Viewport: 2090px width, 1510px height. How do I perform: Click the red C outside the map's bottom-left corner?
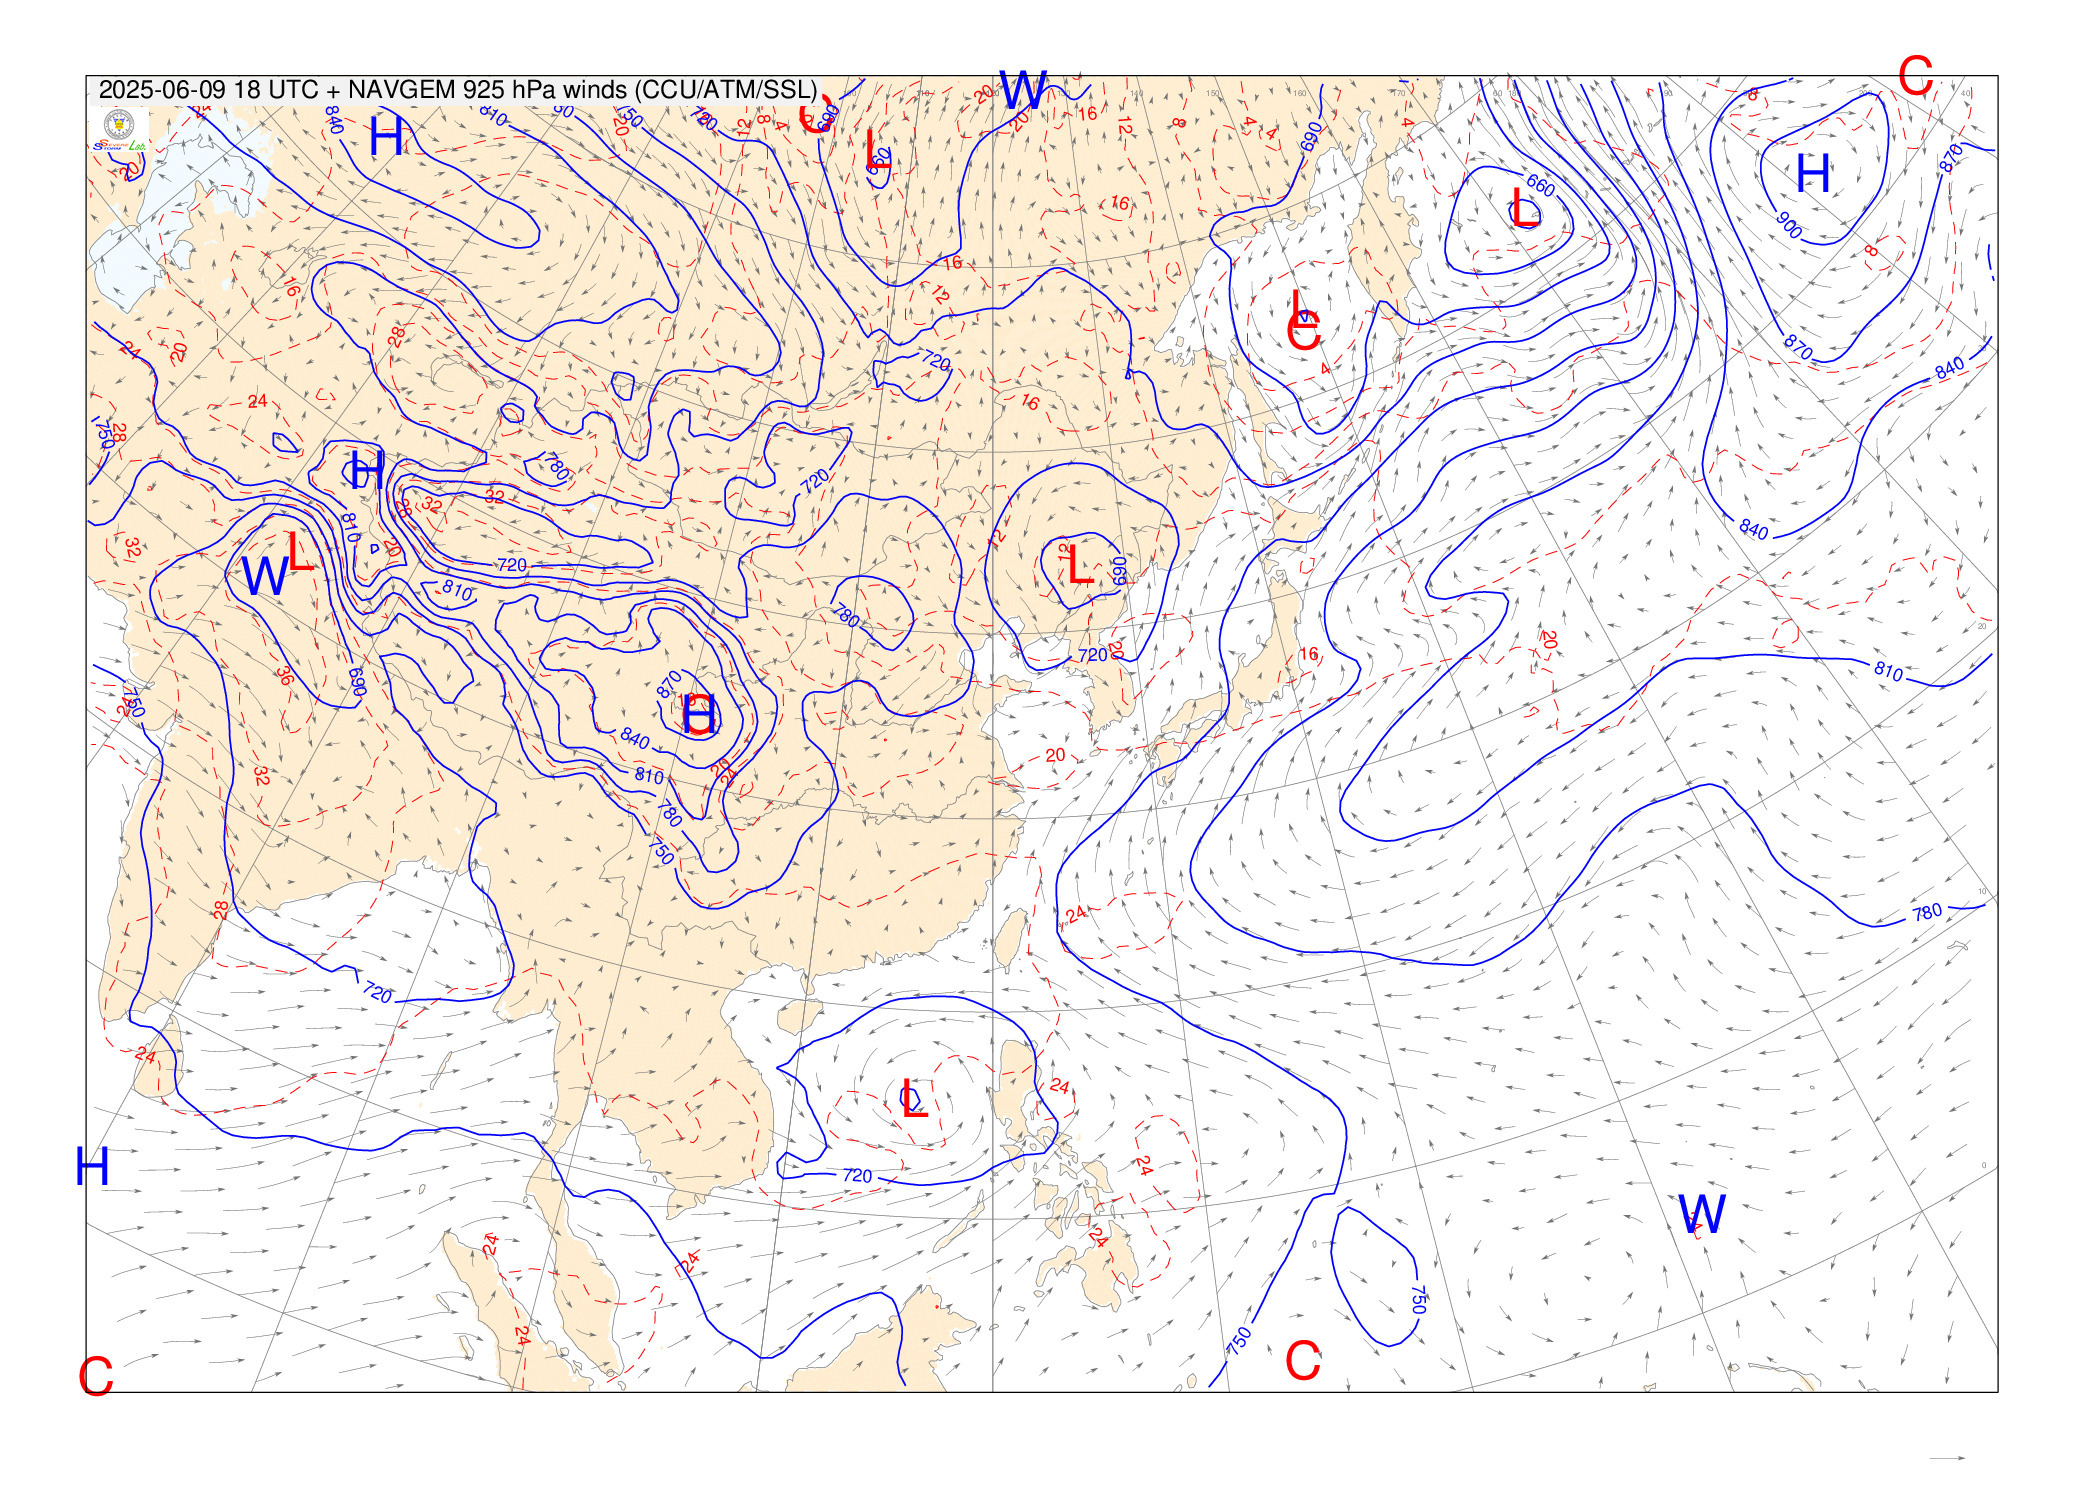click(x=96, y=1376)
